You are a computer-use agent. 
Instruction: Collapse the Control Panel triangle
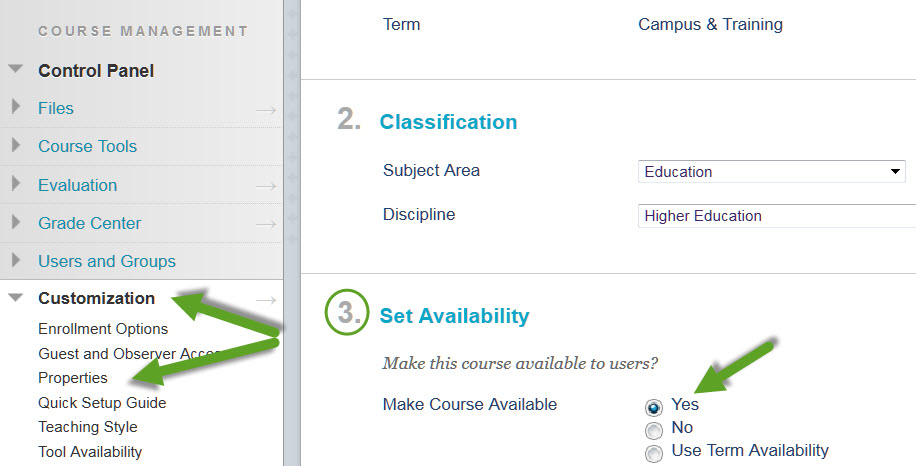(x=16, y=69)
